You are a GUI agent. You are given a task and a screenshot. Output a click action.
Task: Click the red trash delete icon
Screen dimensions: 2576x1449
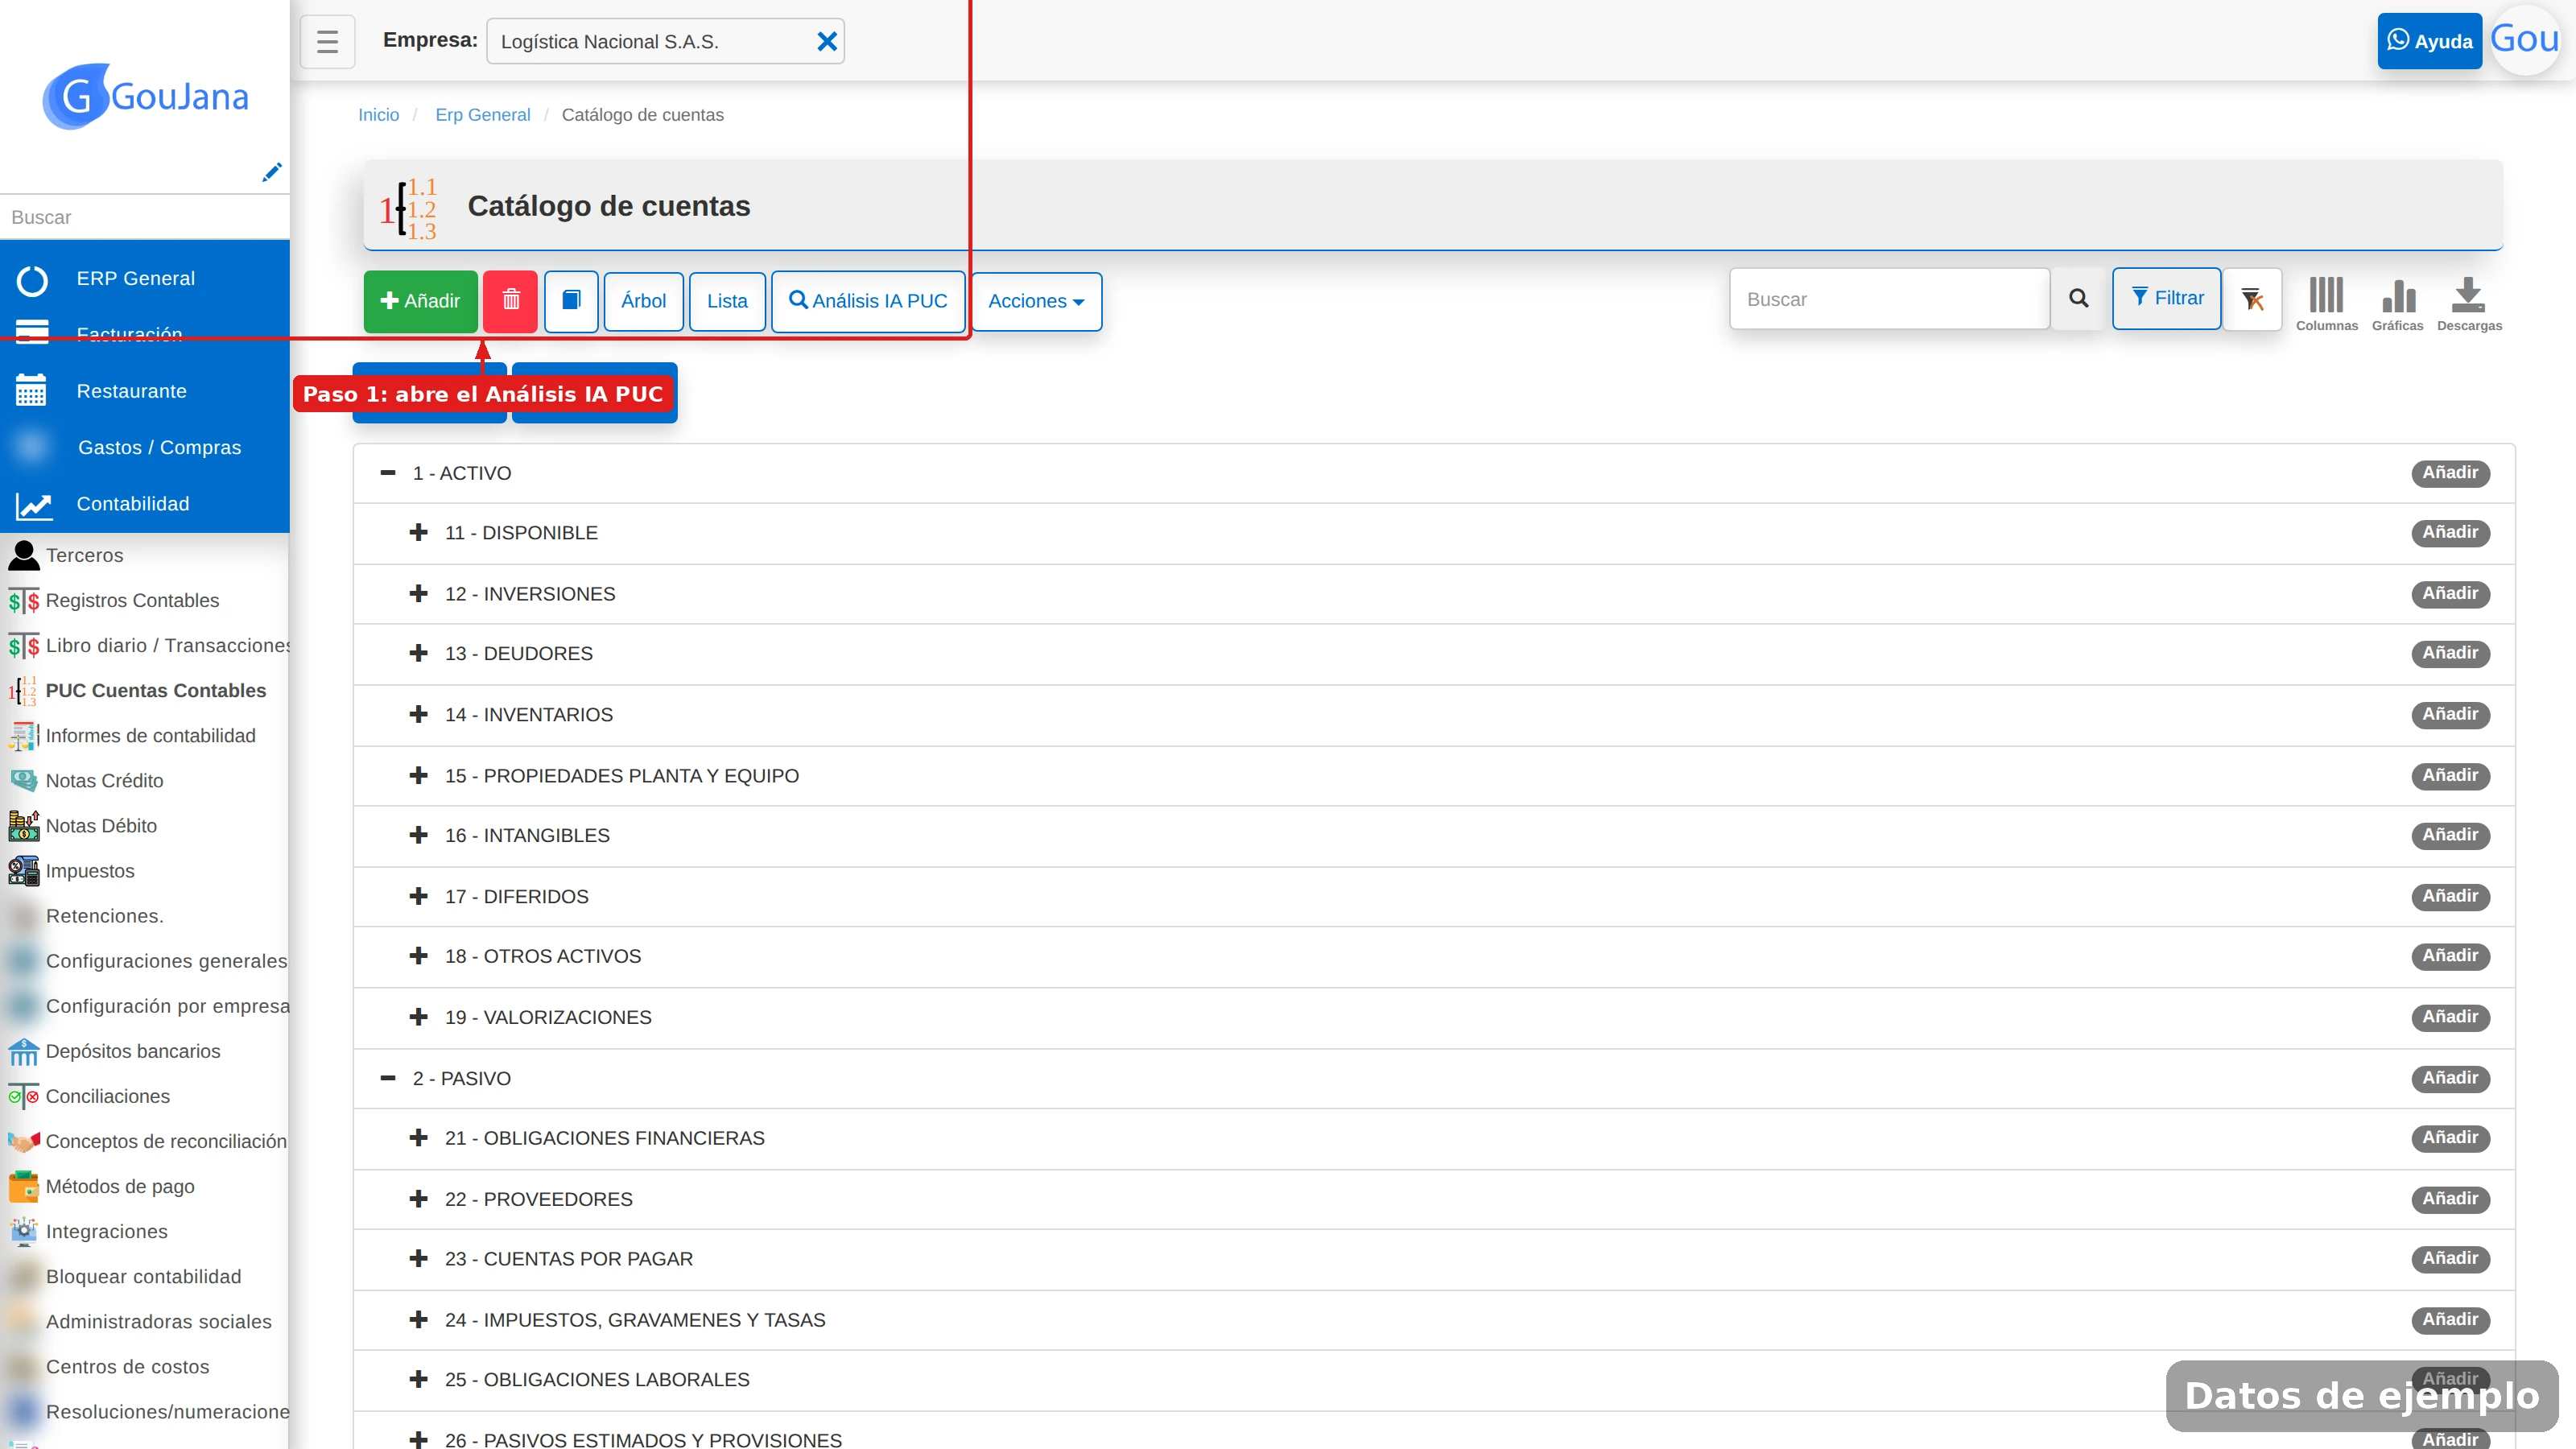[x=510, y=300]
